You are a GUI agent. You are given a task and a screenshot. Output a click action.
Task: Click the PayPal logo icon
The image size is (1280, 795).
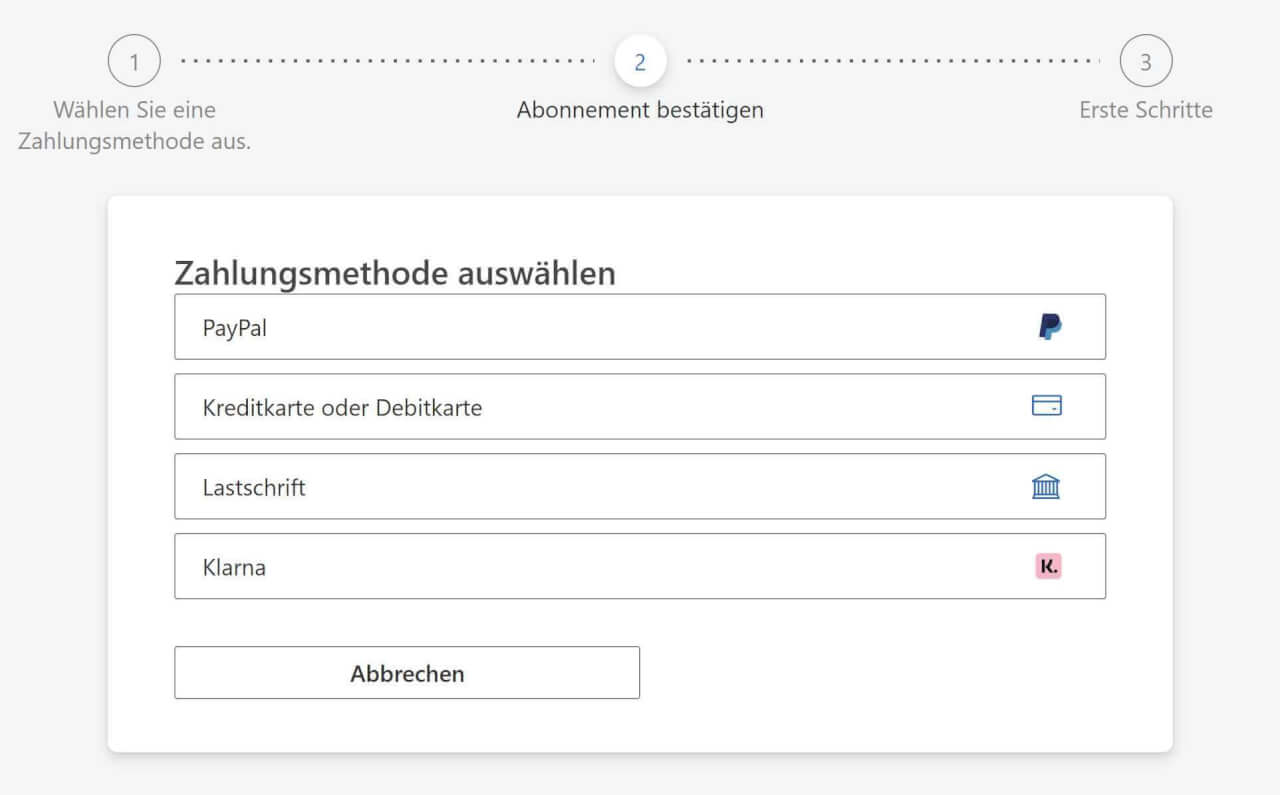[1049, 327]
